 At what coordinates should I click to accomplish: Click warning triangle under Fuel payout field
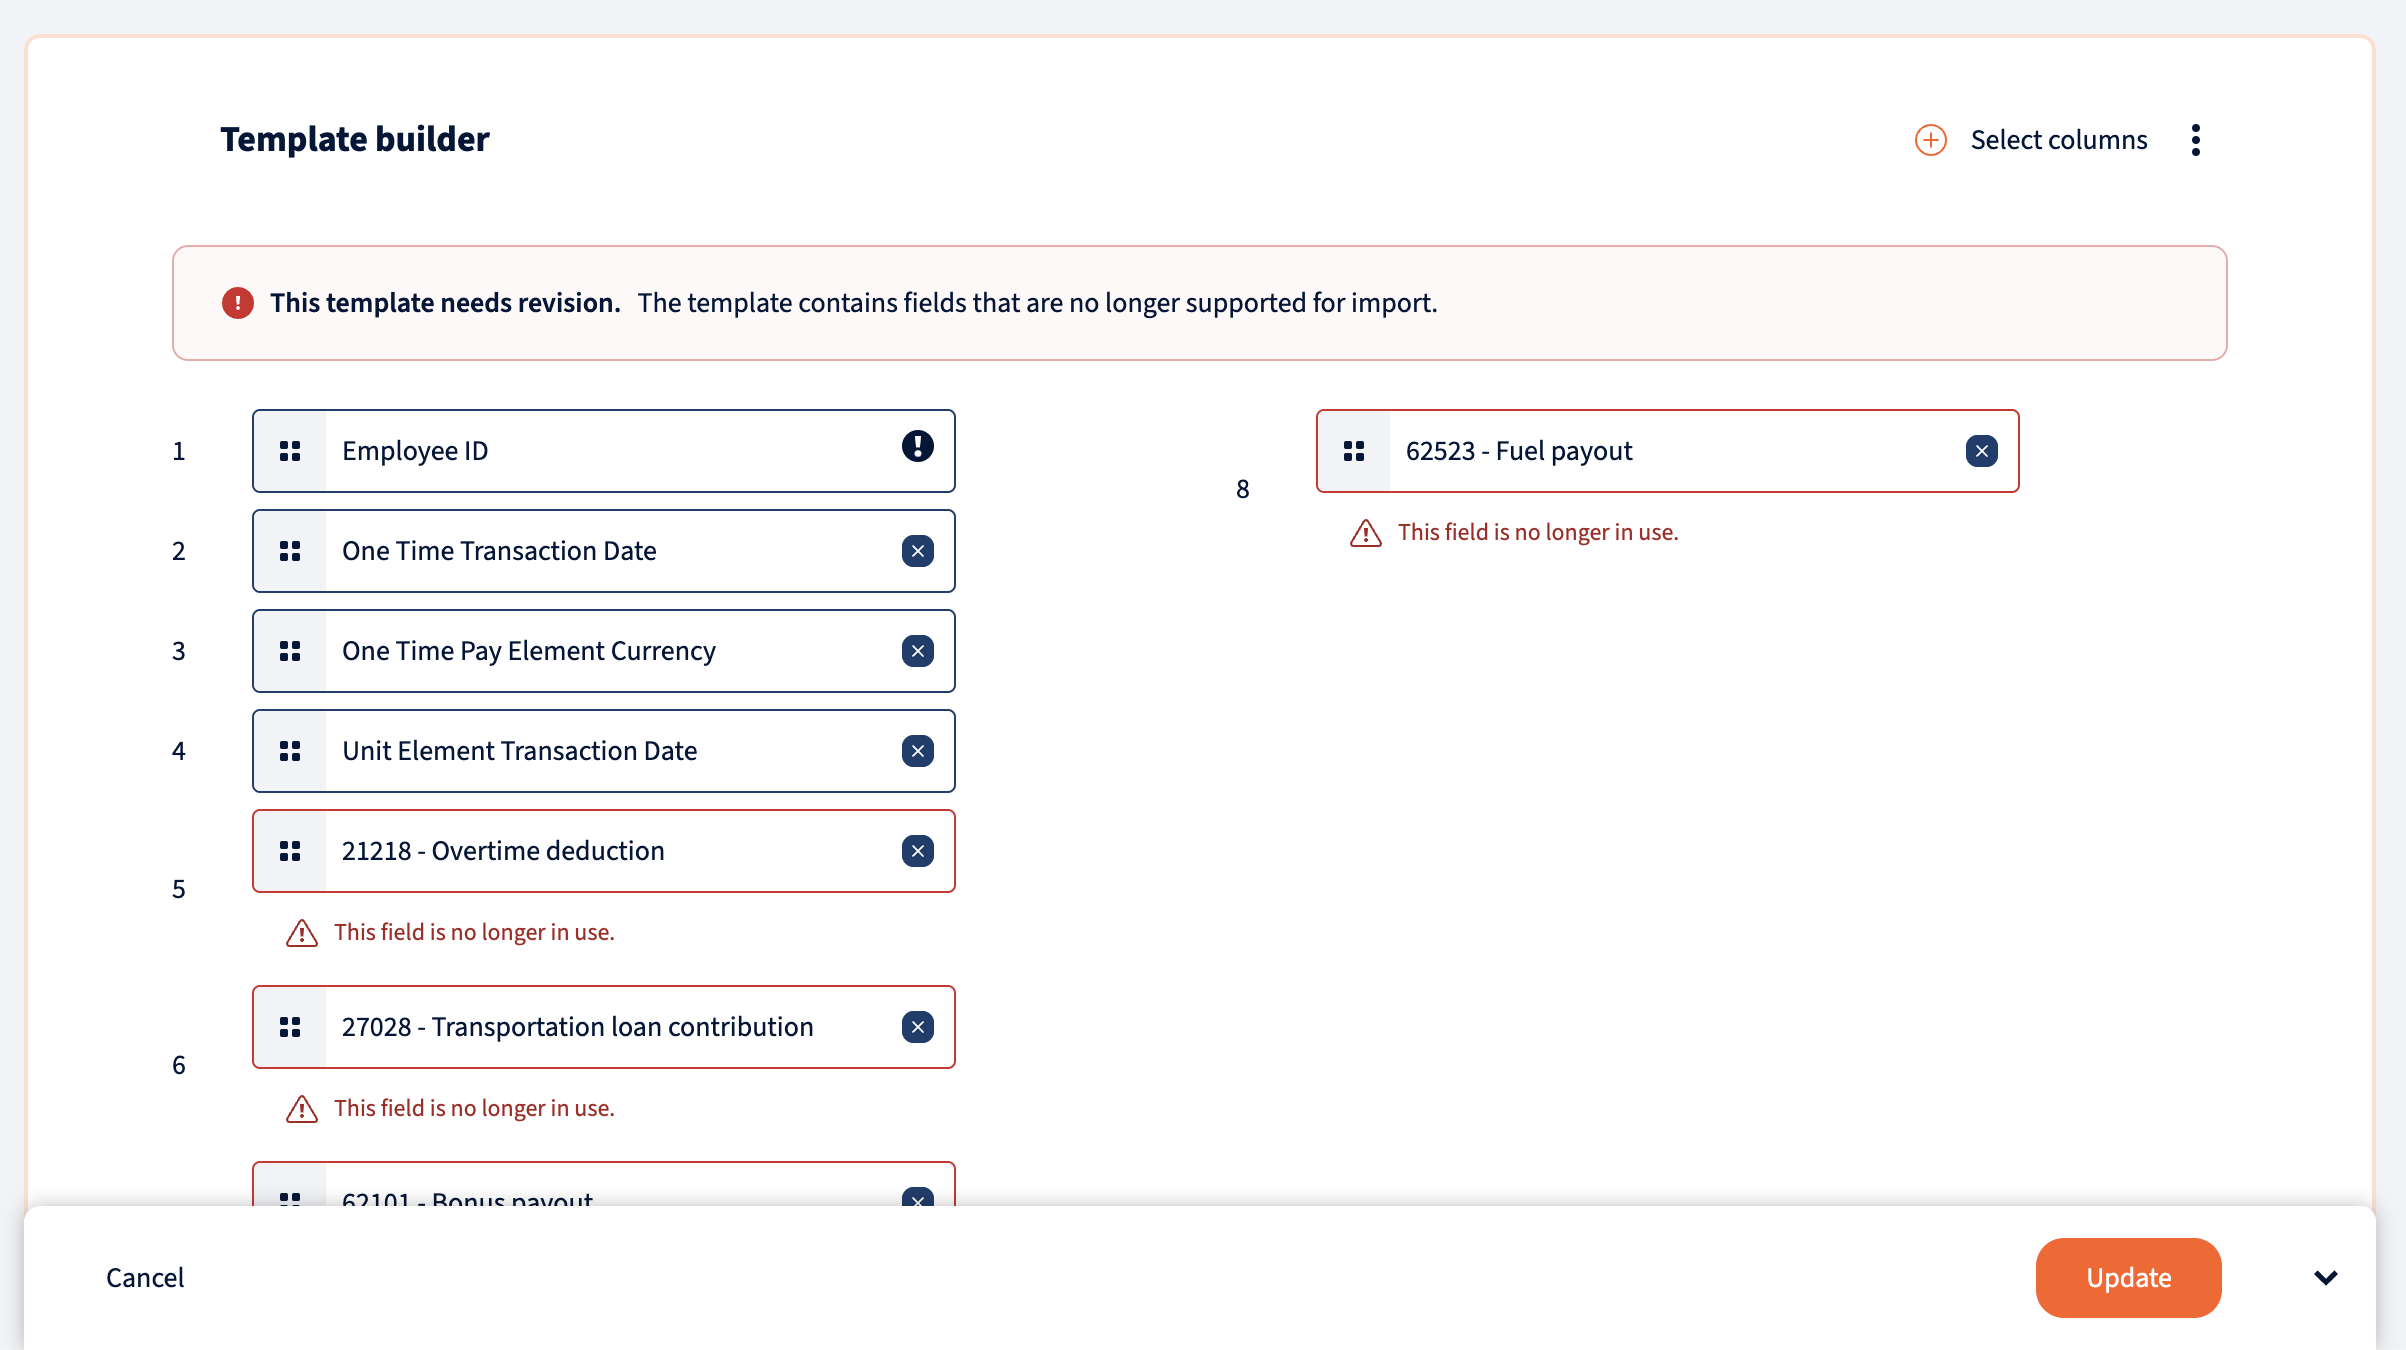click(x=1365, y=533)
